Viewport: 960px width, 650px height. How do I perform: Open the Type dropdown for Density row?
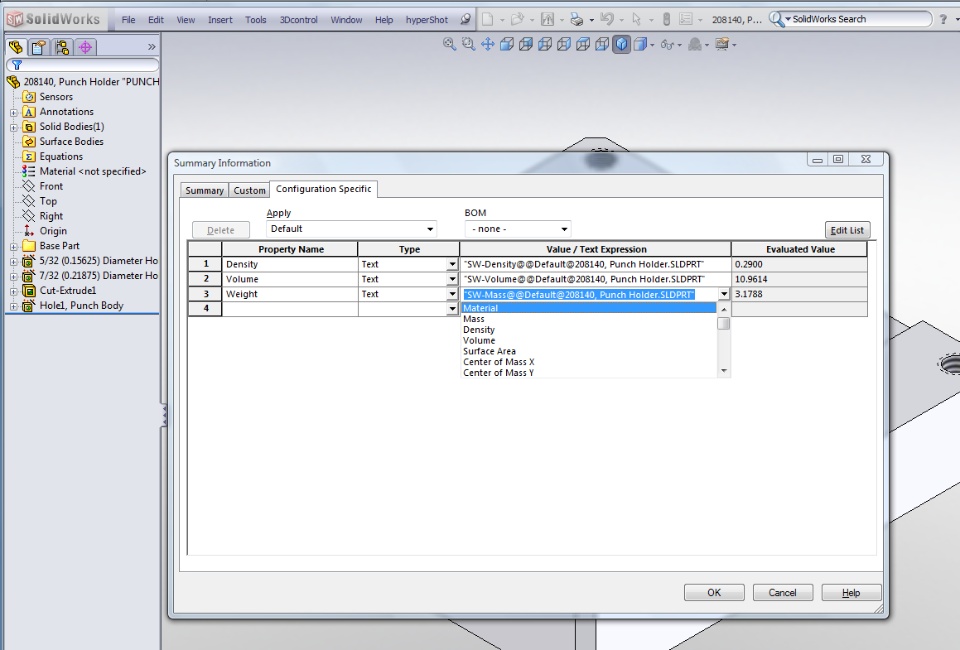click(x=452, y=264)
